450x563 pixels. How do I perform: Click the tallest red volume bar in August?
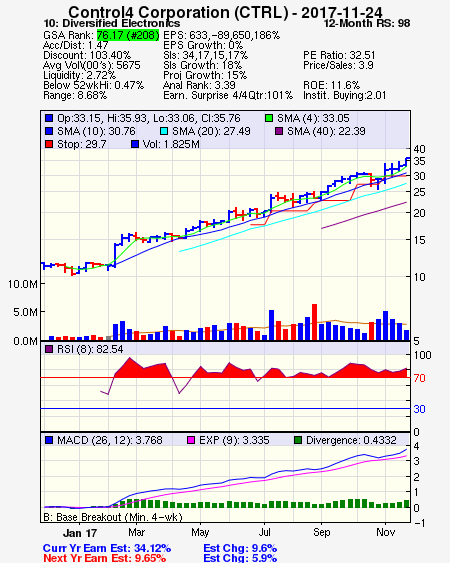(314, 322)
